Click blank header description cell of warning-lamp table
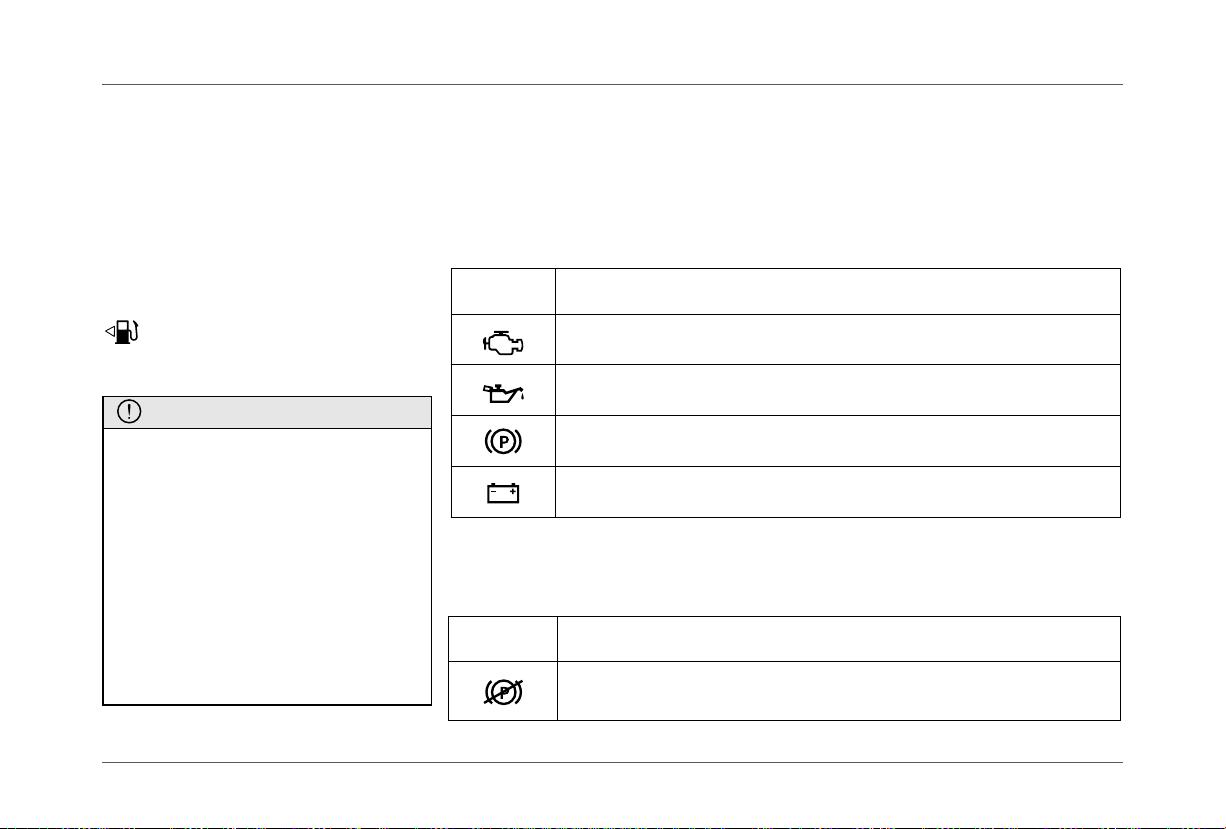Viewport: 1226px width, 829px height. point(837,291)
